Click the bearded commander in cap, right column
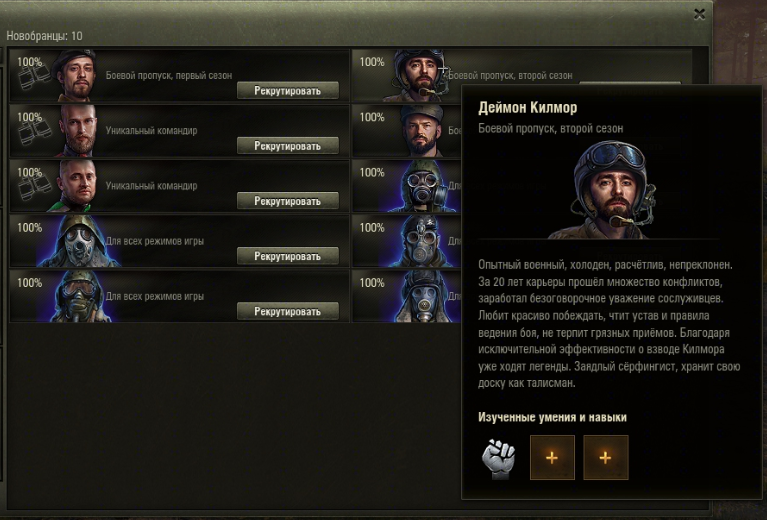The width and height of the screenshot is (767, 520). click(422, 131)
